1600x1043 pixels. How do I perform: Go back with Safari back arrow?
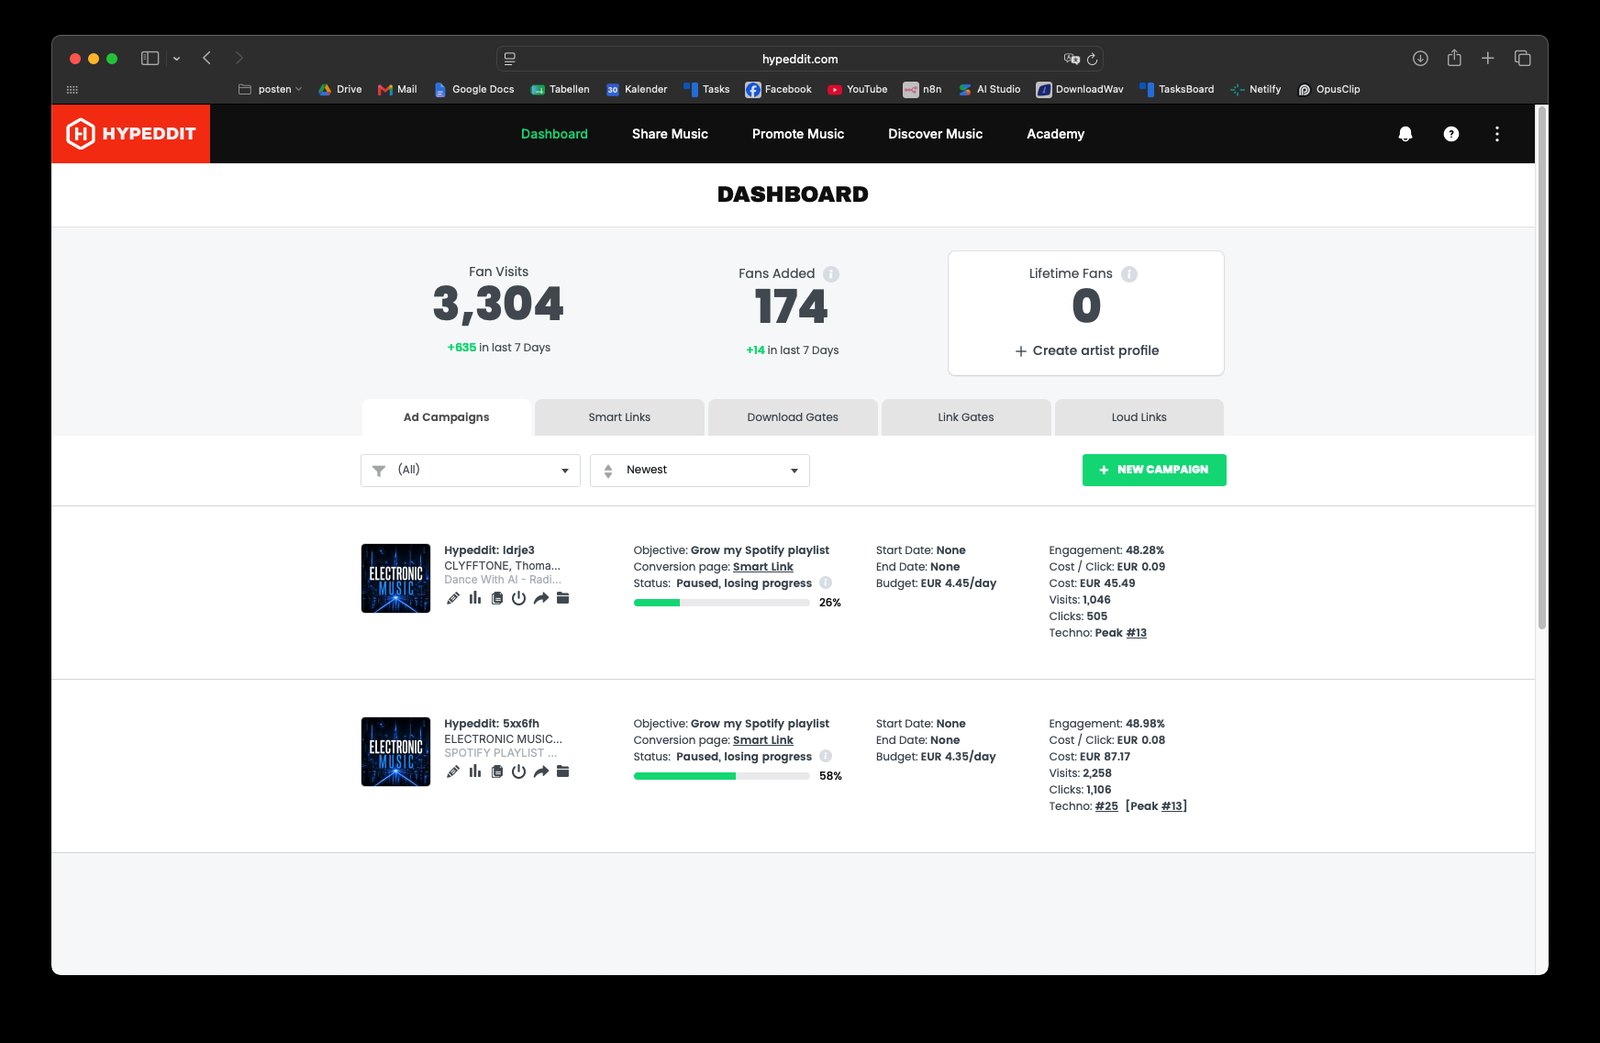[207, 58]
